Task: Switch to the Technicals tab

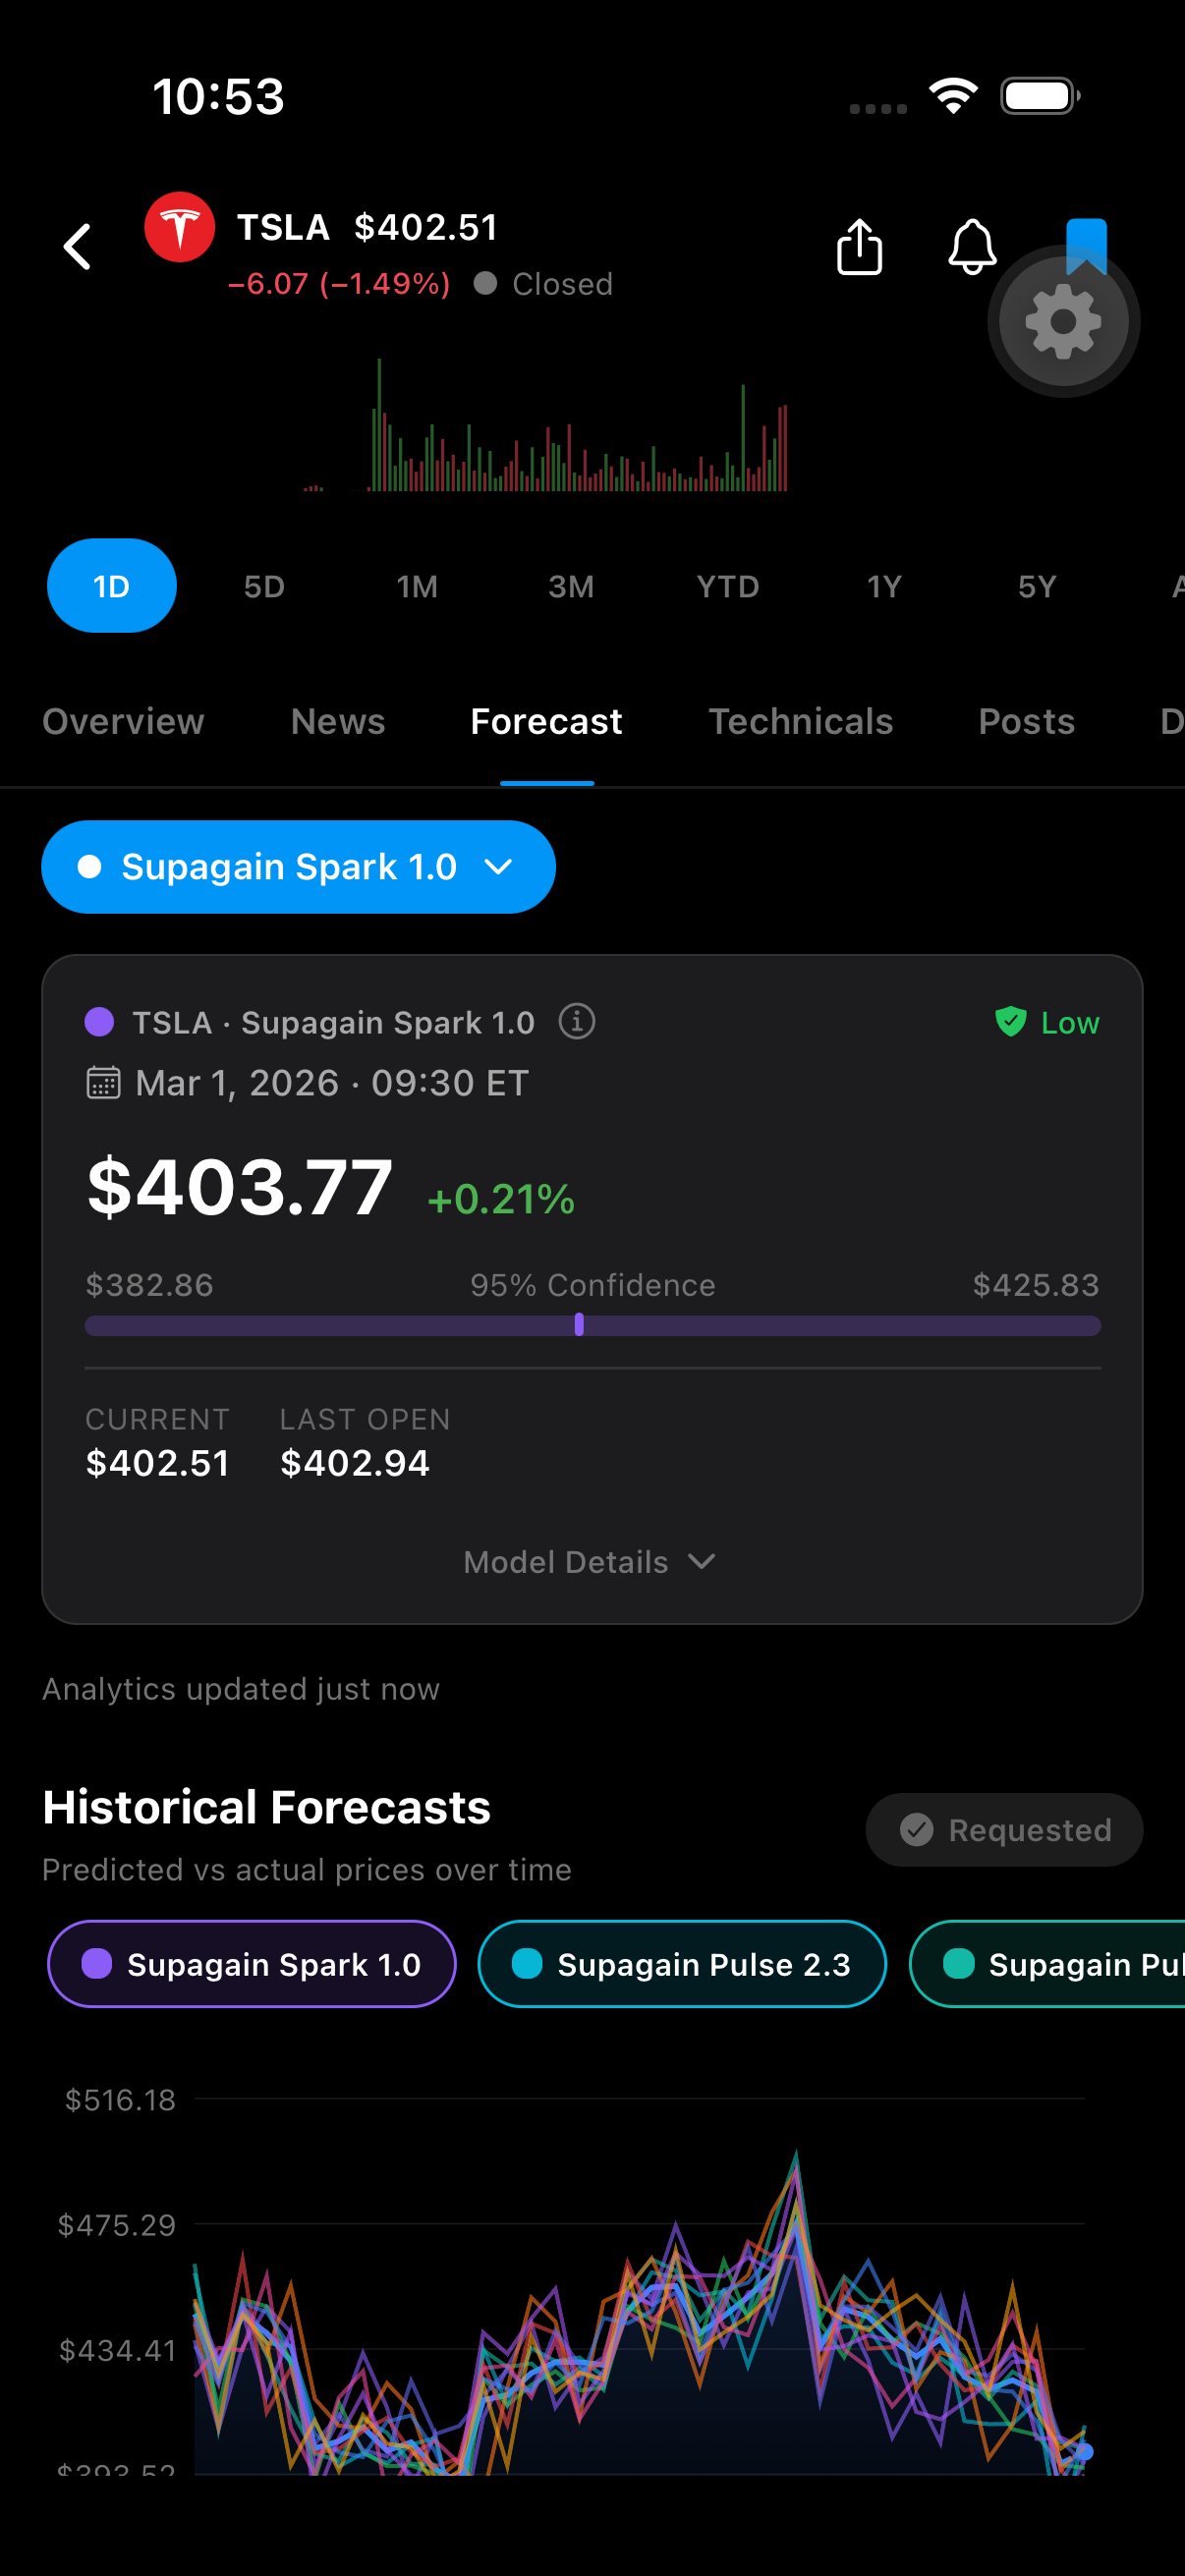Action: point(800,722)
